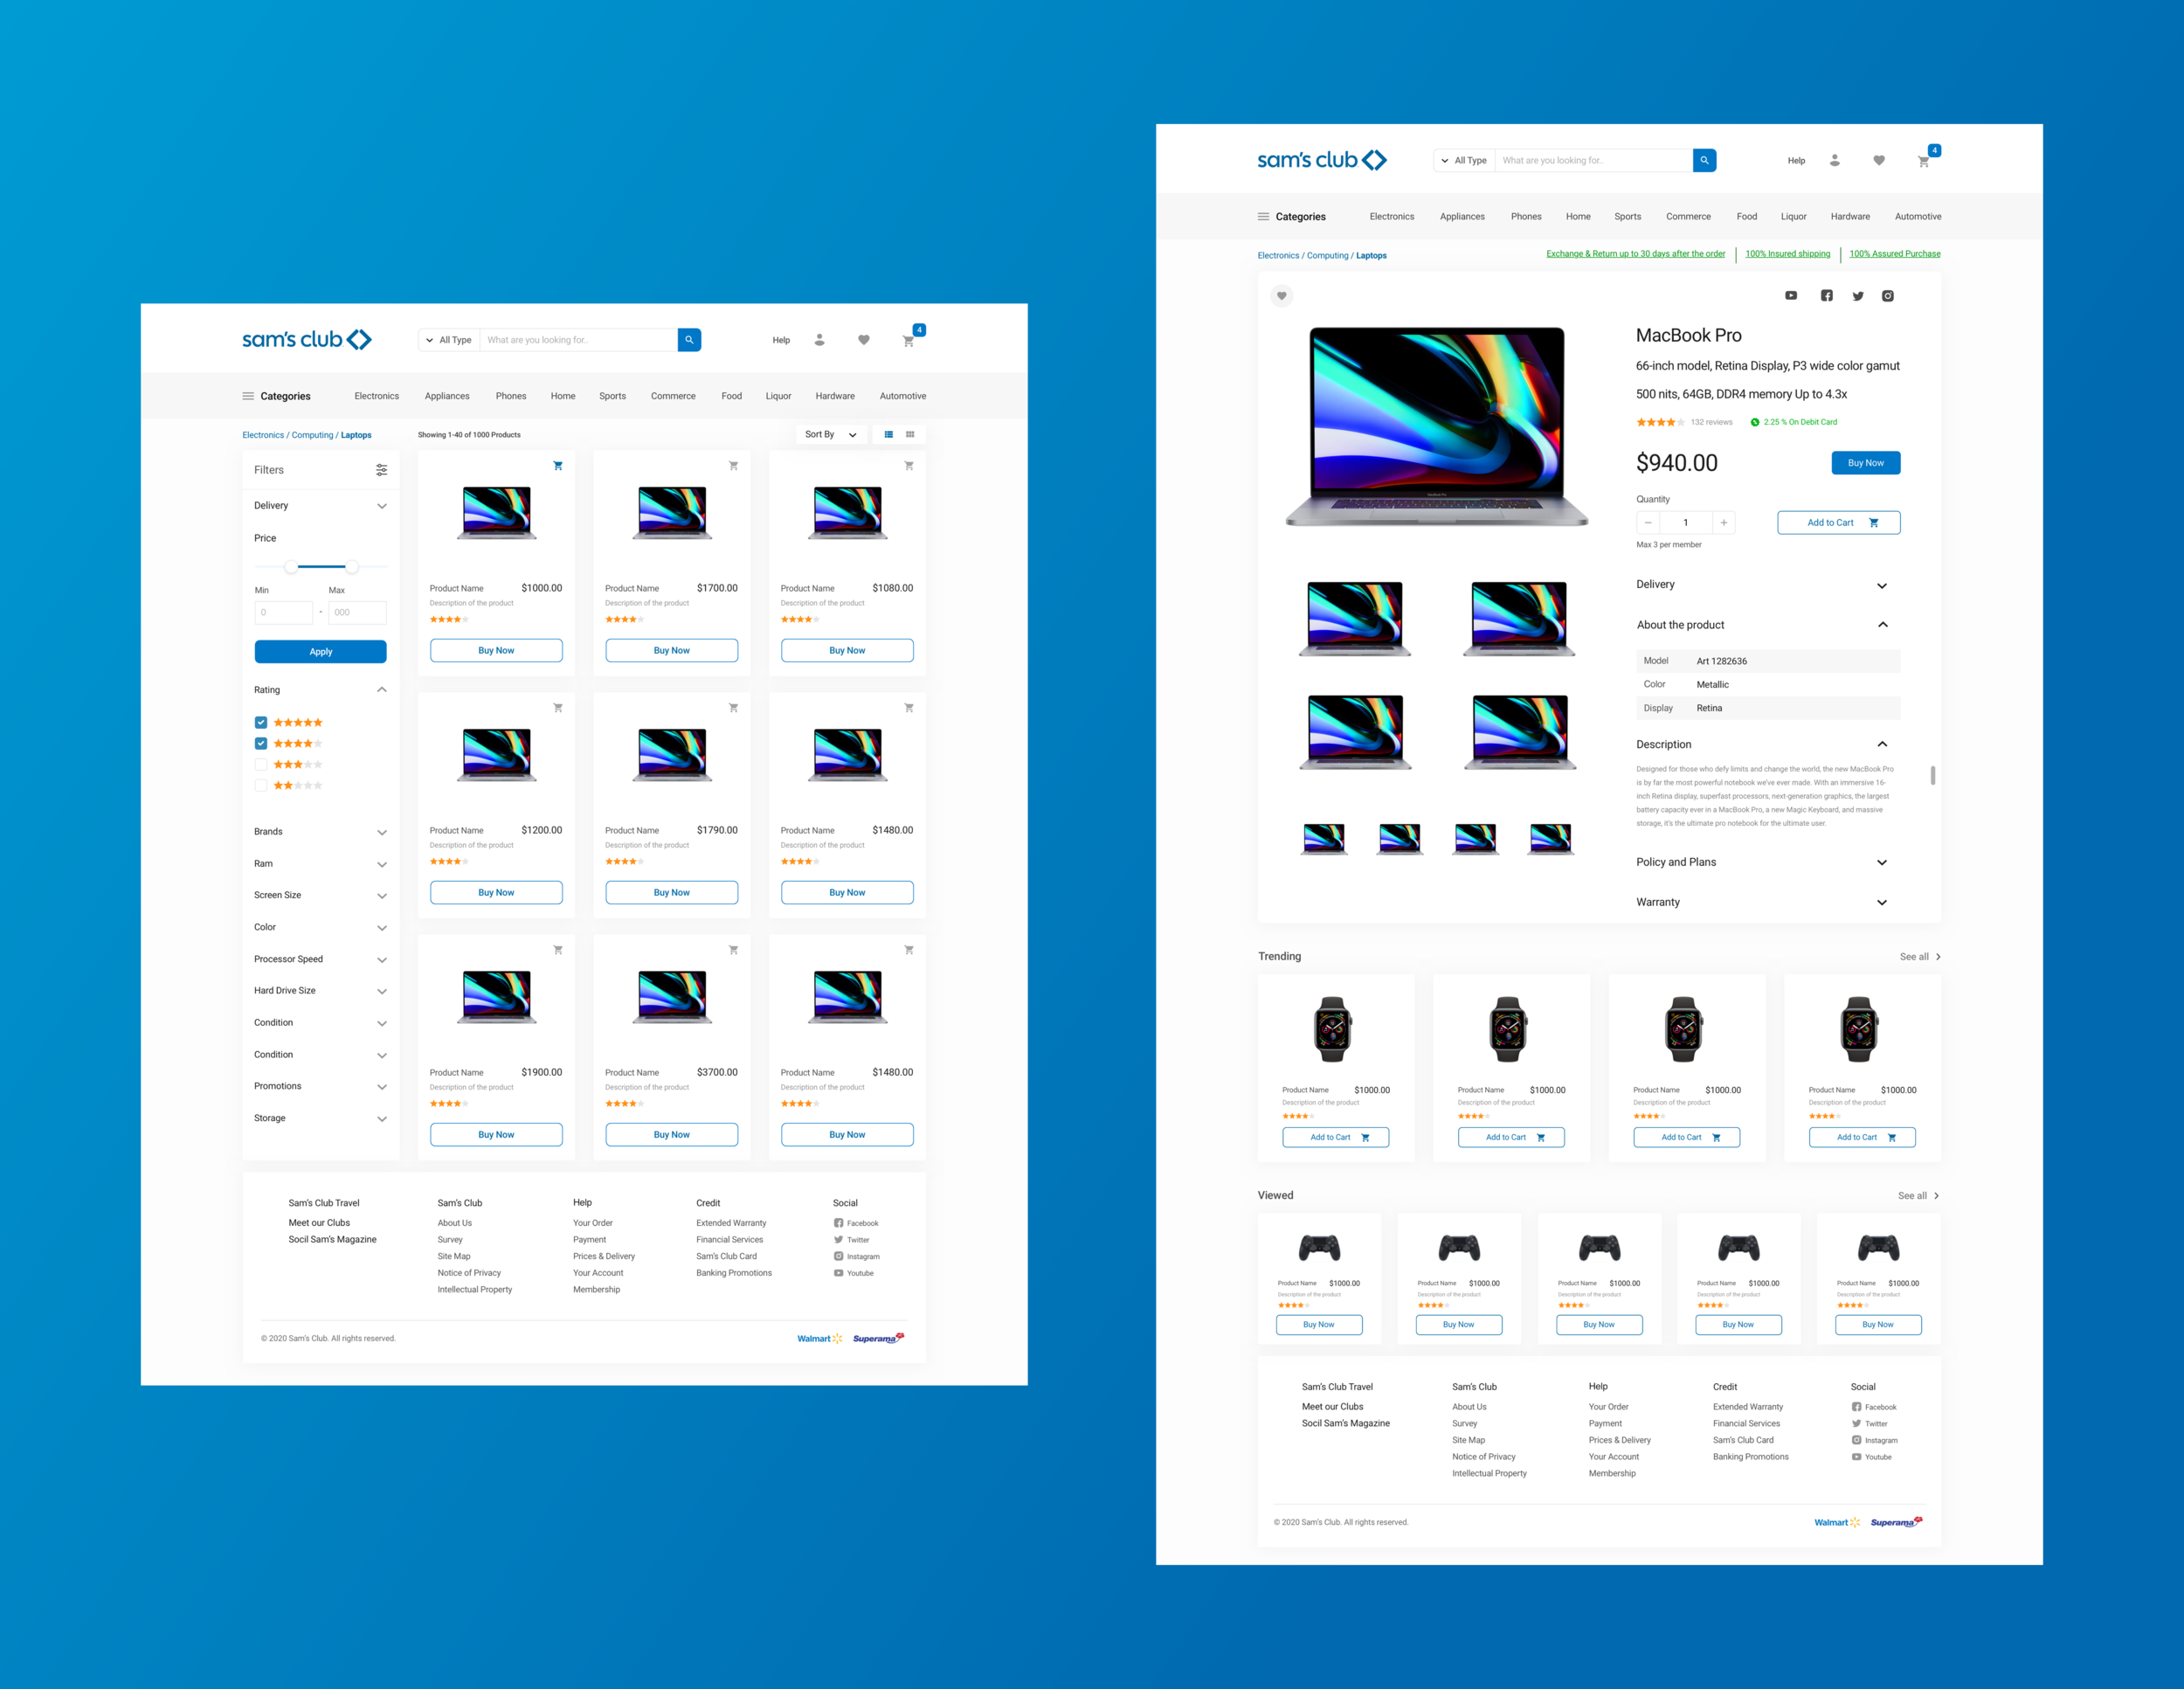The image size is (2184, 1689).
Task: Open Appliances menu in right page nav
Action: 1462,216
